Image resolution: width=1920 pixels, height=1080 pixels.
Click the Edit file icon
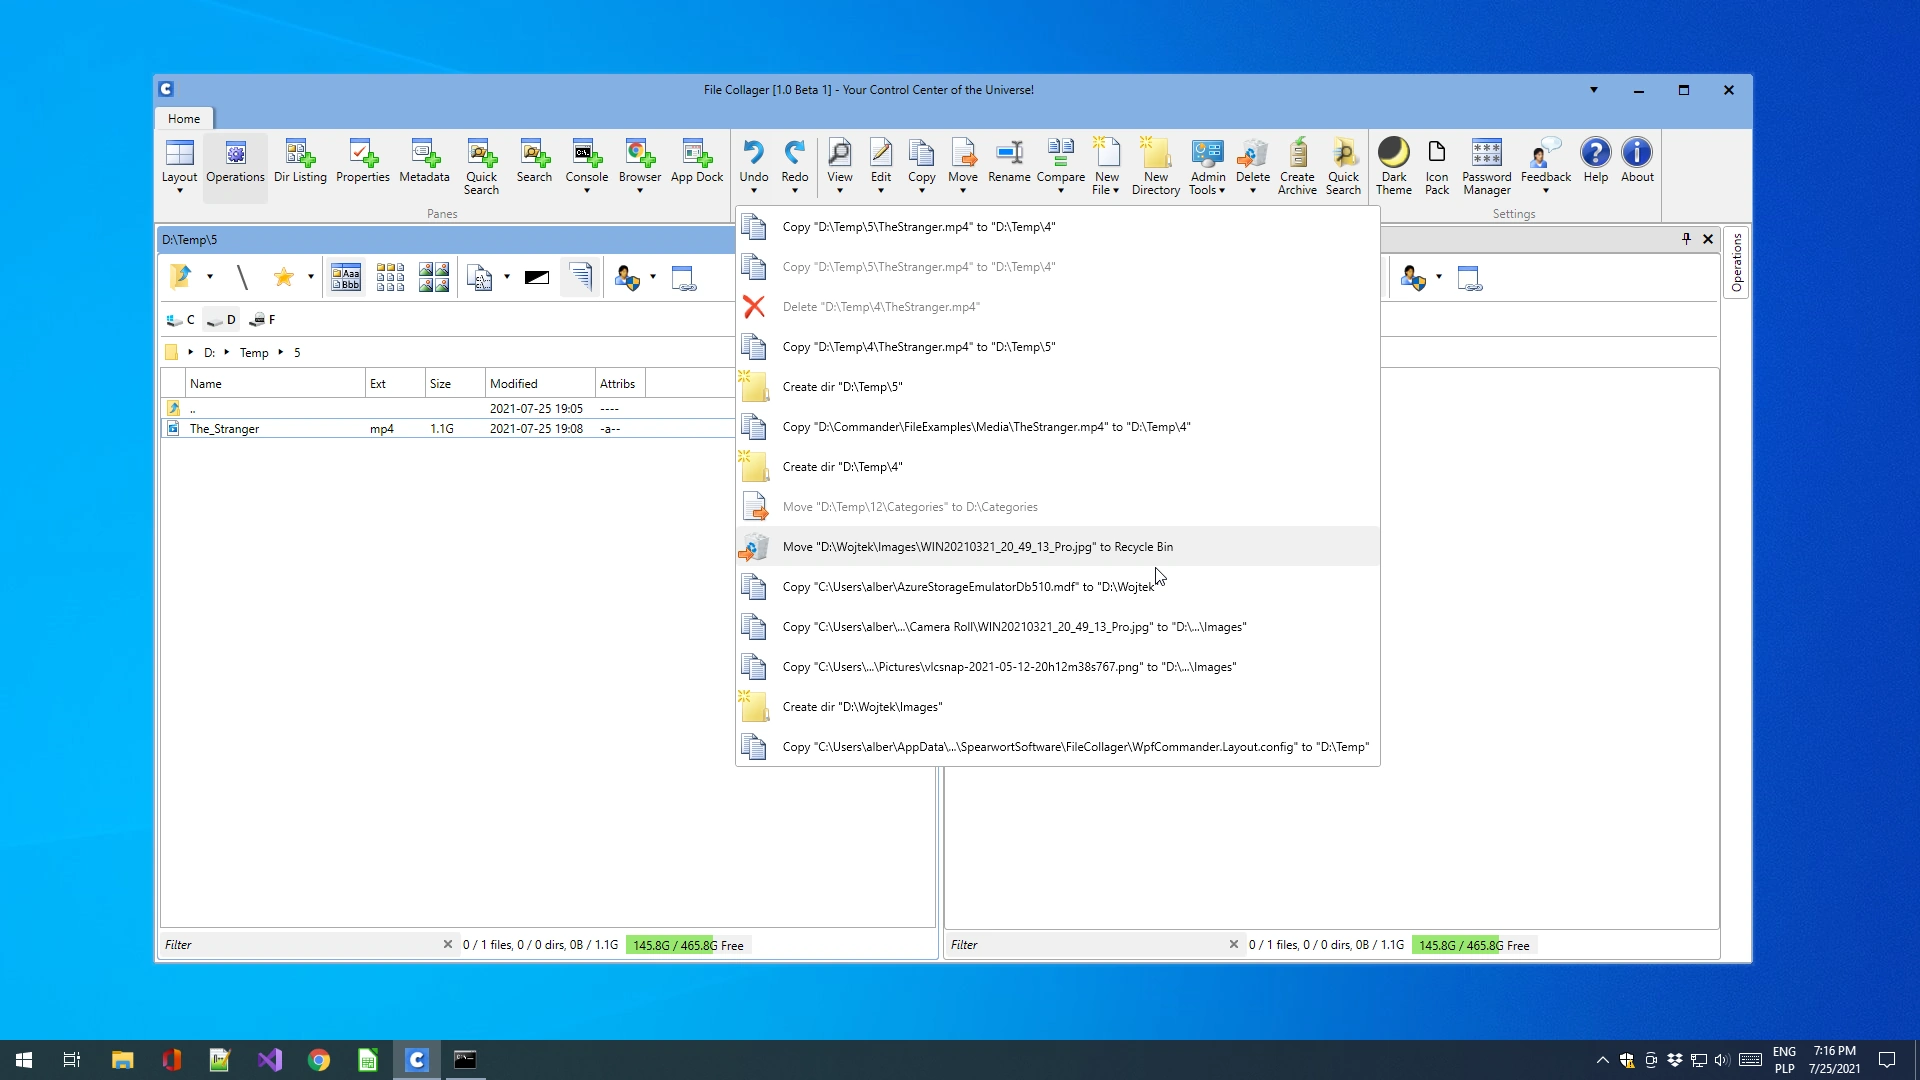click(881, 152)
